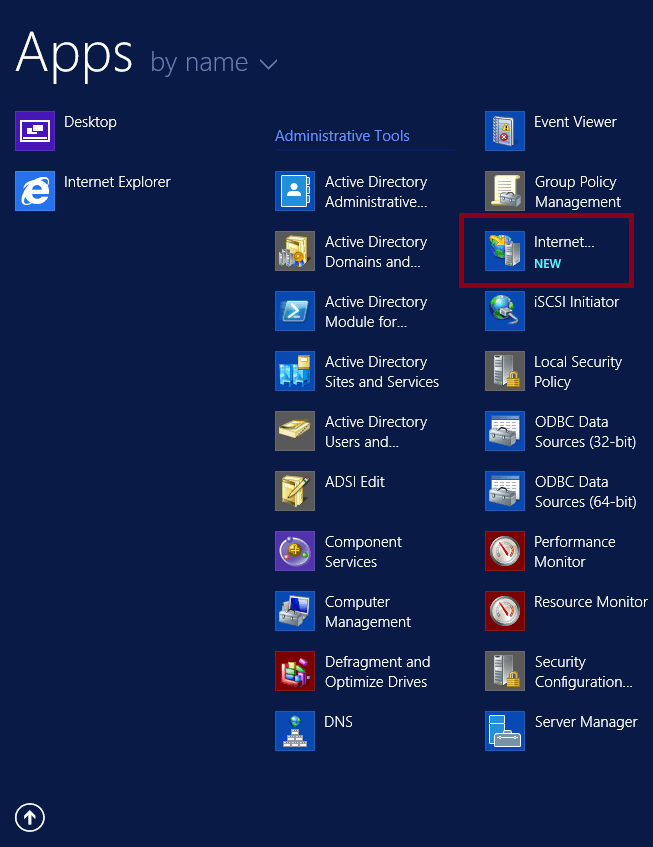Click the 'Event Viewer' label text
Screen dimensions: 653x847
(x=575, y=122)
